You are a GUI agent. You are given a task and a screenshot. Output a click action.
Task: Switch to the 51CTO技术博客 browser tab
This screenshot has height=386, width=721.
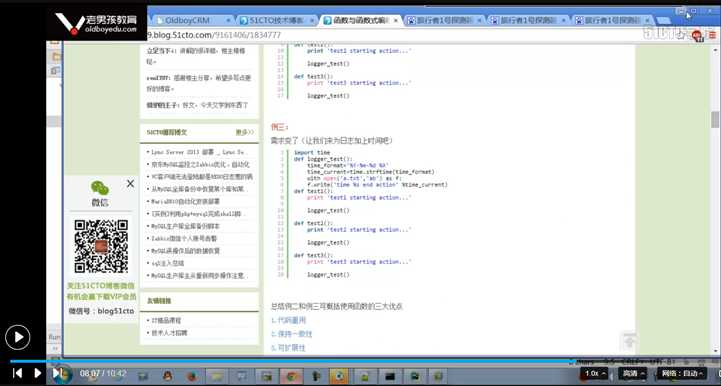click(277, 20)
